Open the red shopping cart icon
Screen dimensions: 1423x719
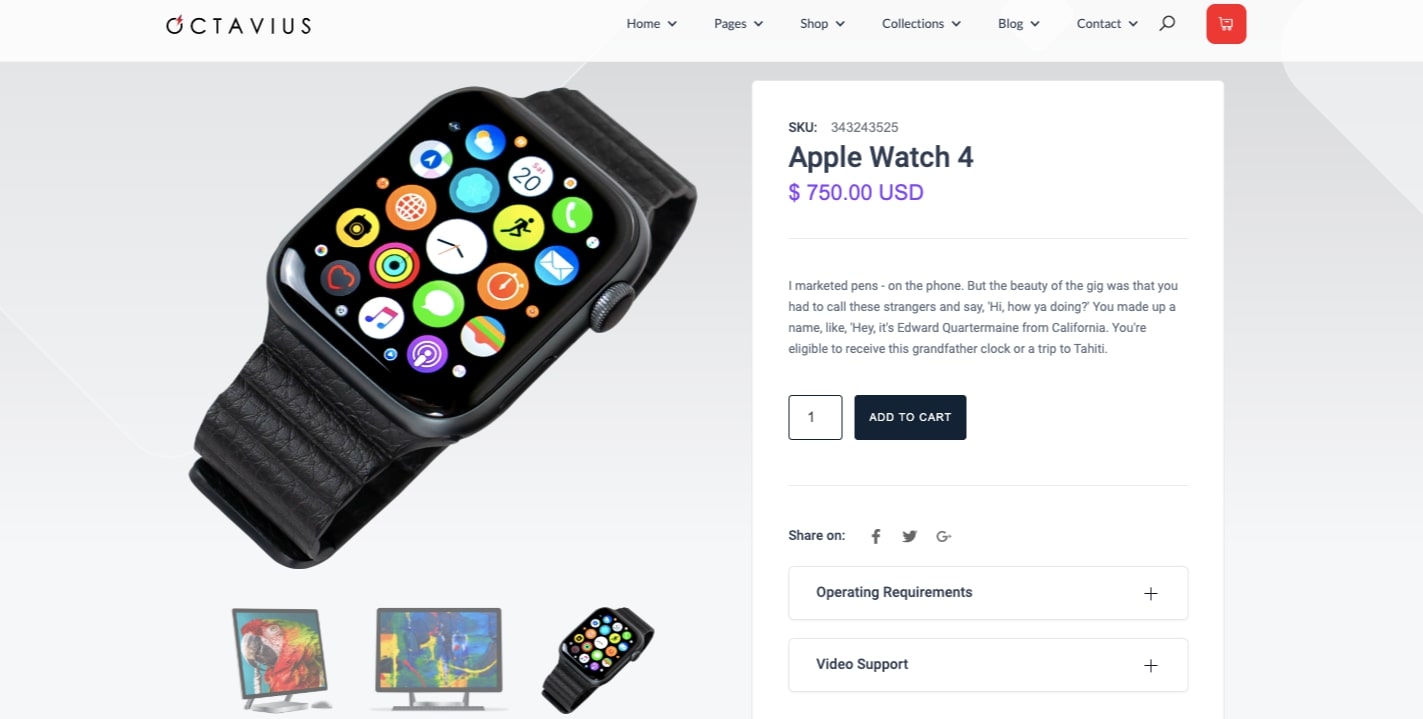[x=1226, y=24]
